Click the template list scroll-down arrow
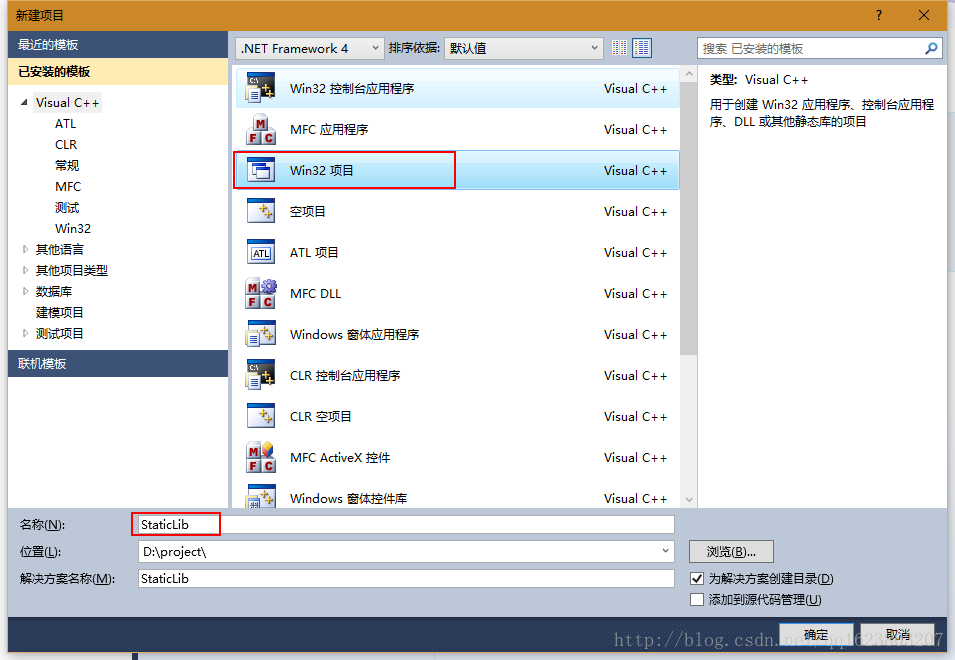 [689, 499]
